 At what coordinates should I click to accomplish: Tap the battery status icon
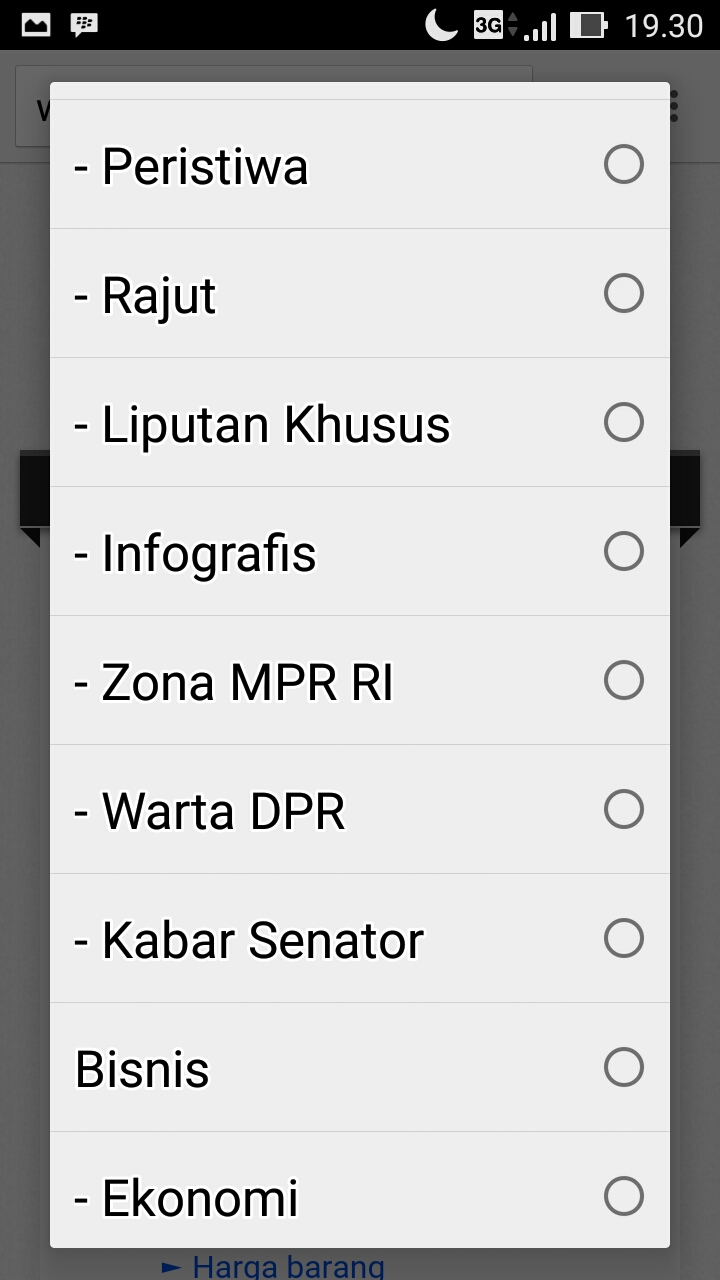point(588,24)
